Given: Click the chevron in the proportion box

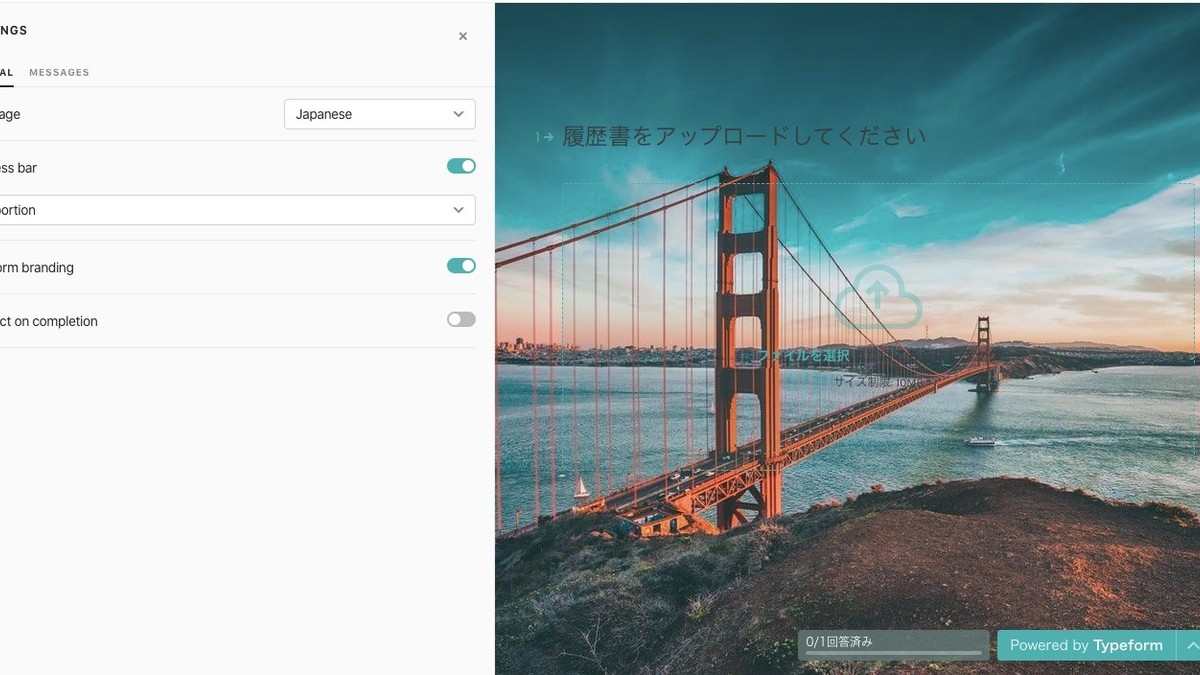Looking at the screenshot, I should click(458, 210).
